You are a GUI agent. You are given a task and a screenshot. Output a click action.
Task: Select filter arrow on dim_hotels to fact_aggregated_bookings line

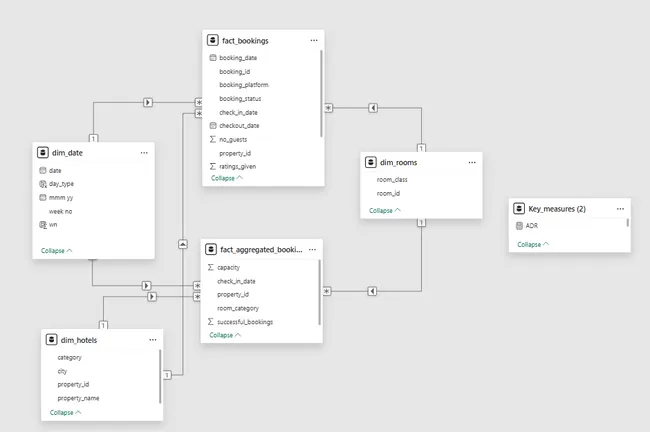152,296
